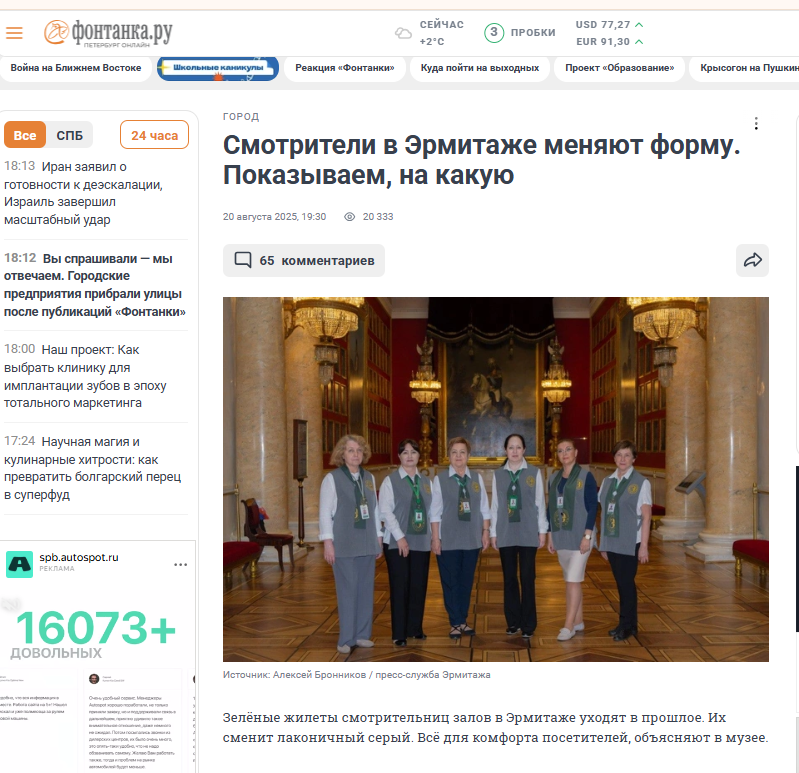Select the Все news filter
The width and height of the screenshot is (799, 773).
tap(25, 136)
